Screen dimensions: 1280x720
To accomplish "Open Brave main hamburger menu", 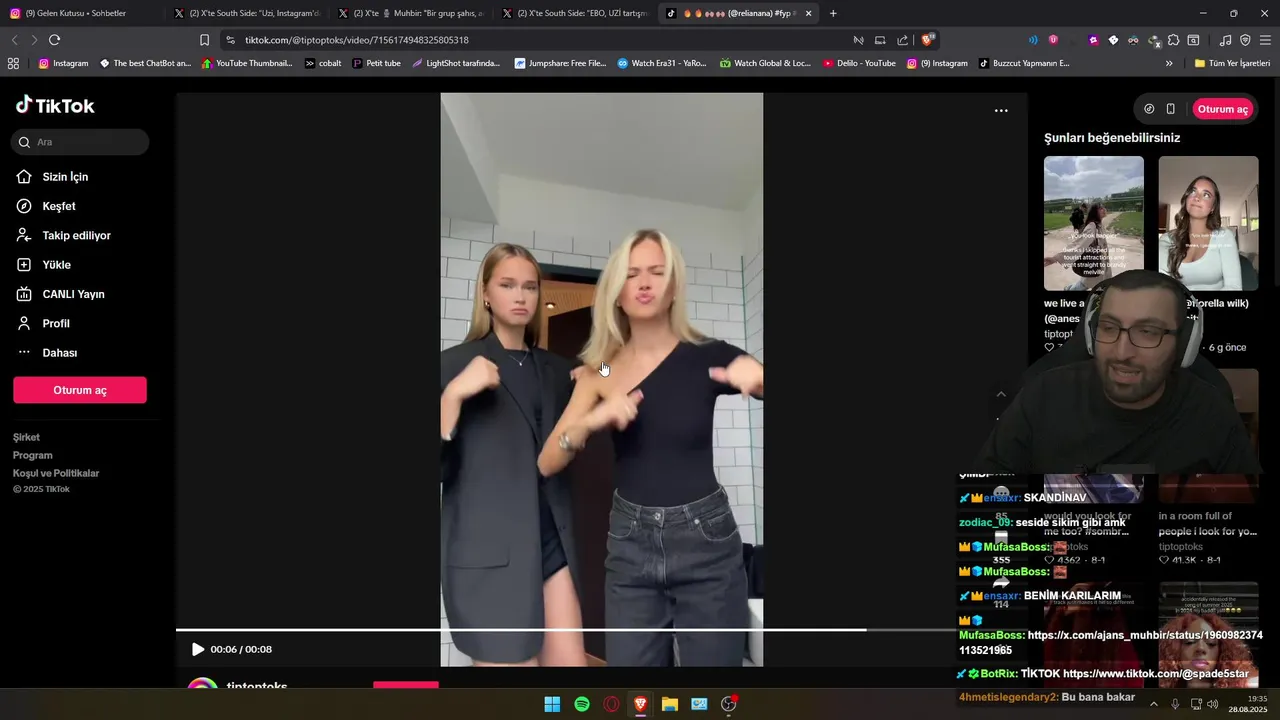I will 1266,40.
